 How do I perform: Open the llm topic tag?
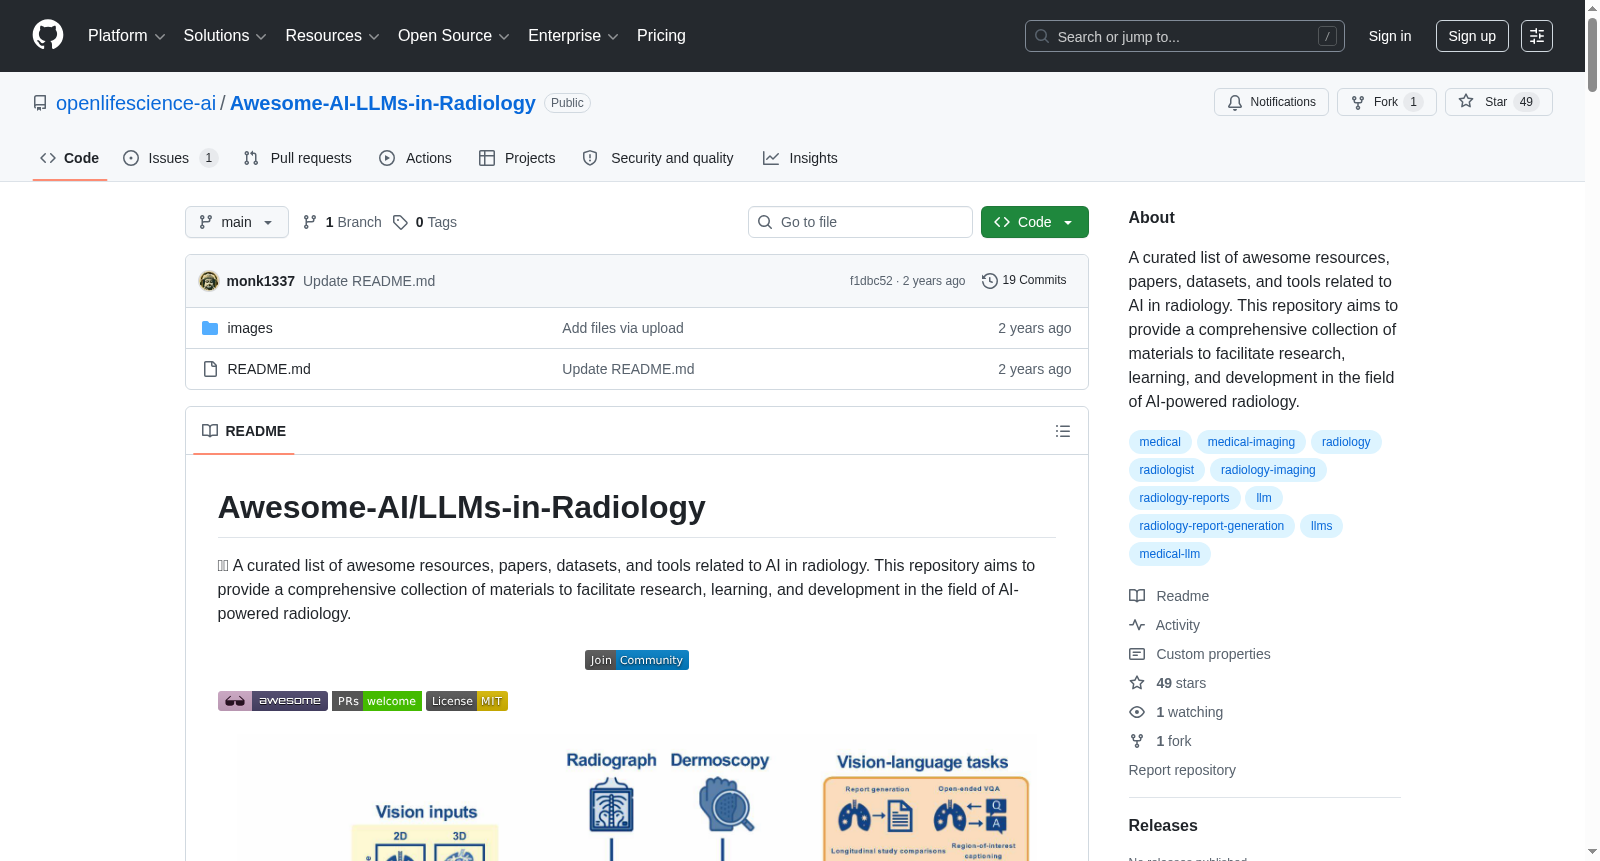[1264, 498]
